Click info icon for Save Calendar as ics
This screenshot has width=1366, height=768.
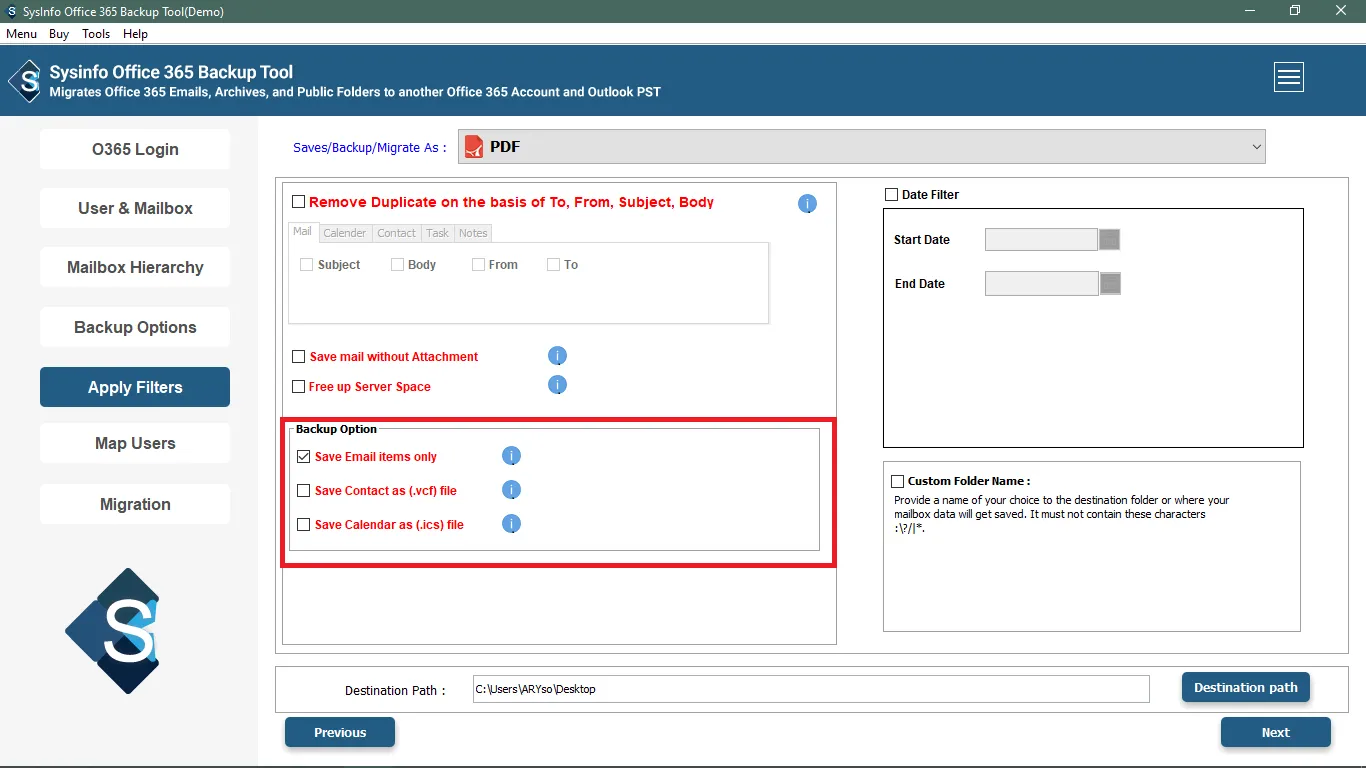(511, 524)
